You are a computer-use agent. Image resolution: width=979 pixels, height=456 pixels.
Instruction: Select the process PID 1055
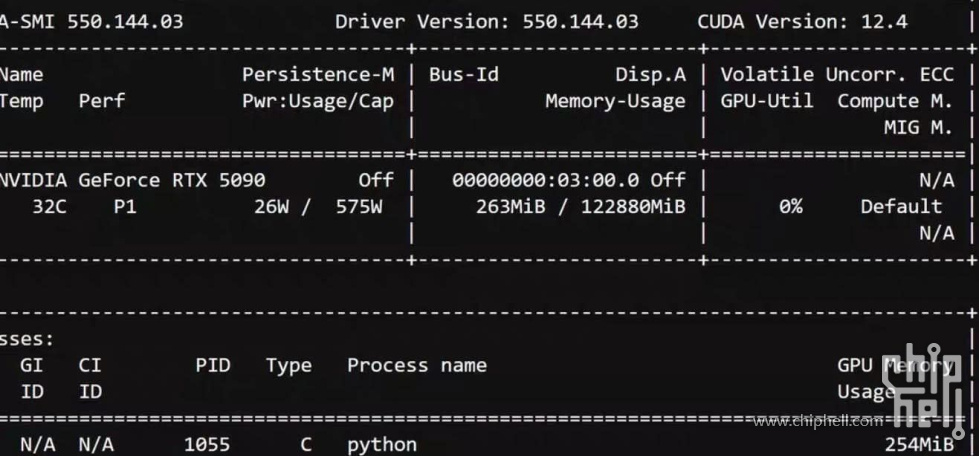(207, 445)
